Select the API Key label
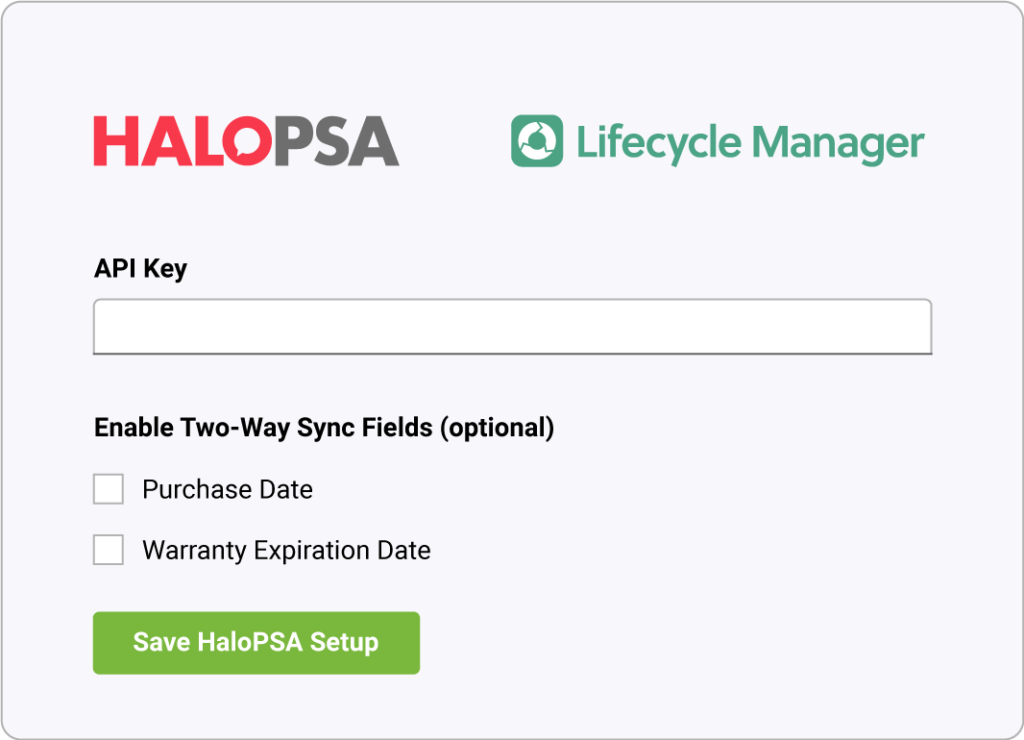Image resolution: width=1024 pixels, height=740 pixels. [x=139, y=268]
